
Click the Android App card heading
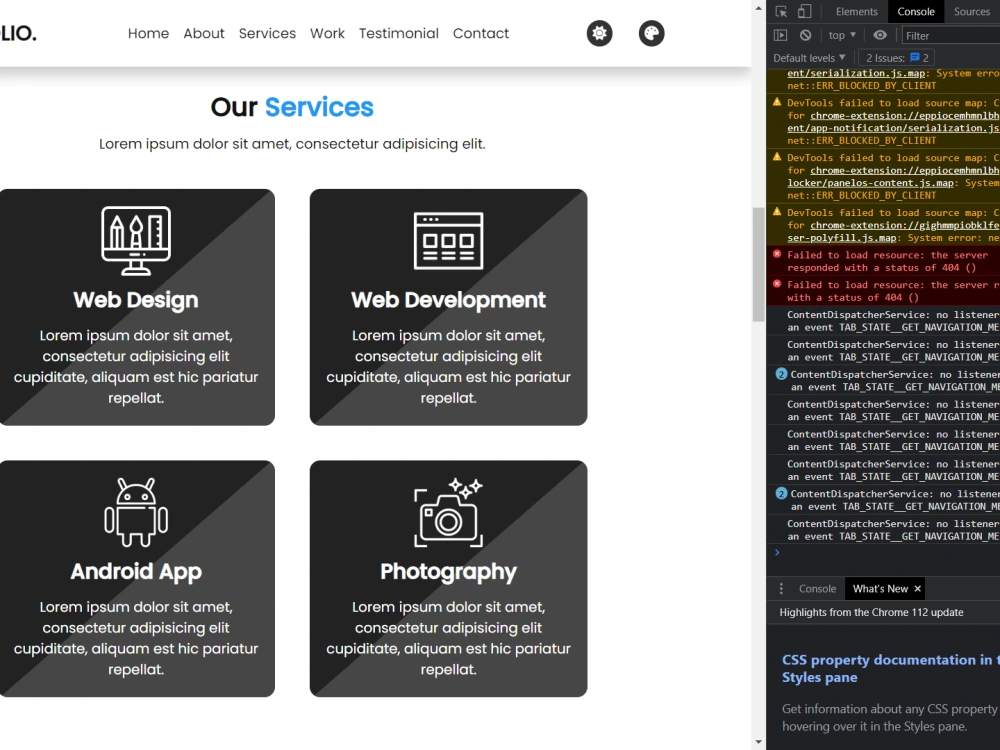tap(136, 571)
